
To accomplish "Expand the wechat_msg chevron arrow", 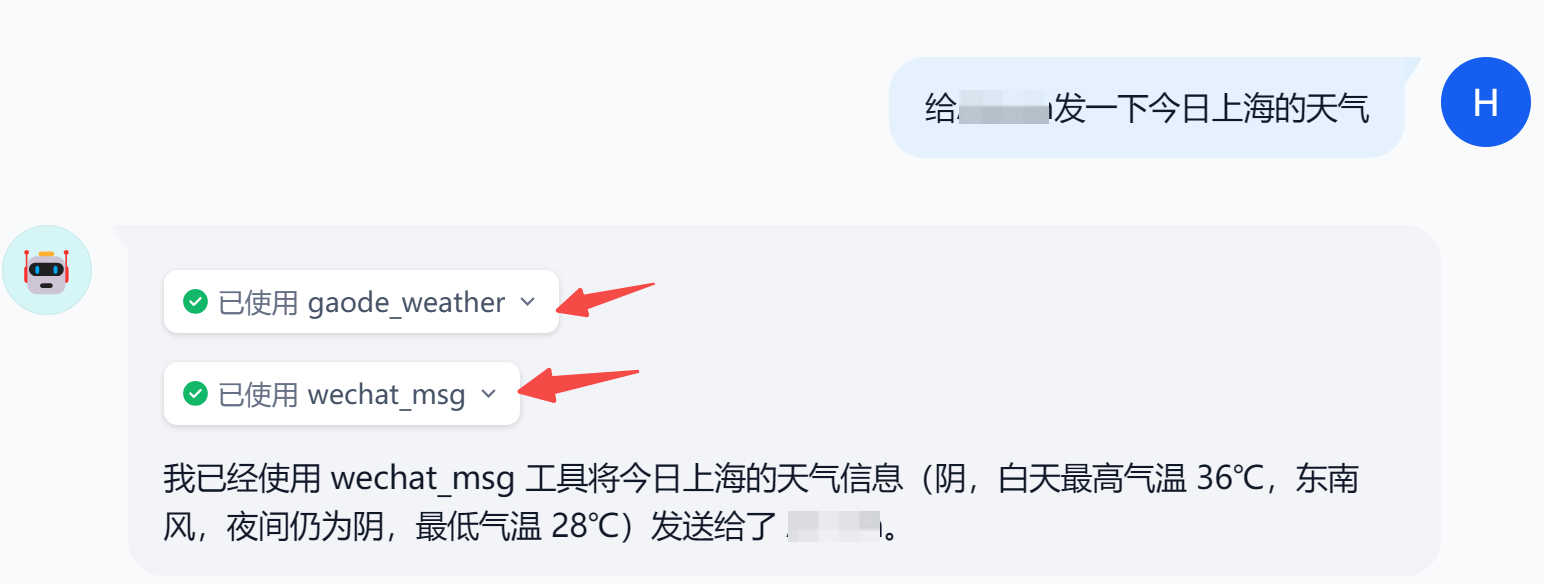I will pos(488,394).
